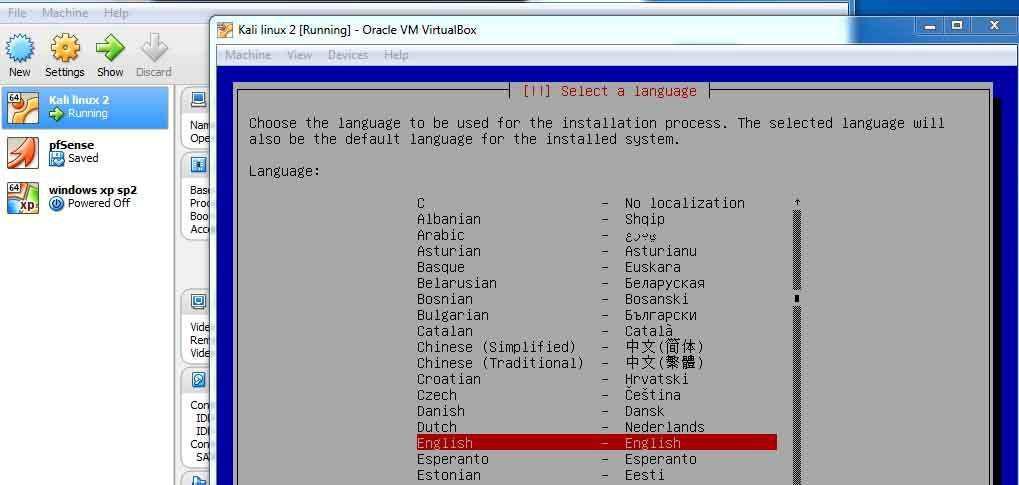Click VirtualBox icon in Kali window title bar
Screen dimensions: 1019x485
226,30
